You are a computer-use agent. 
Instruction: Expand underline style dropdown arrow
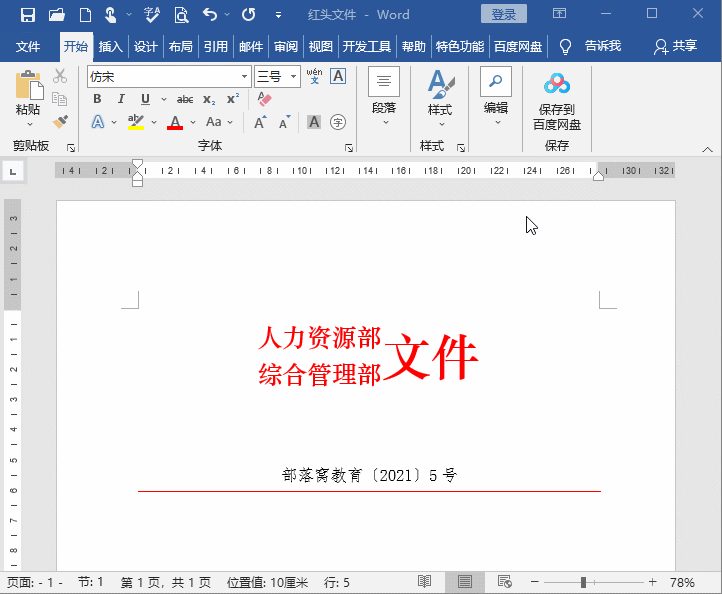click(164, 99)
